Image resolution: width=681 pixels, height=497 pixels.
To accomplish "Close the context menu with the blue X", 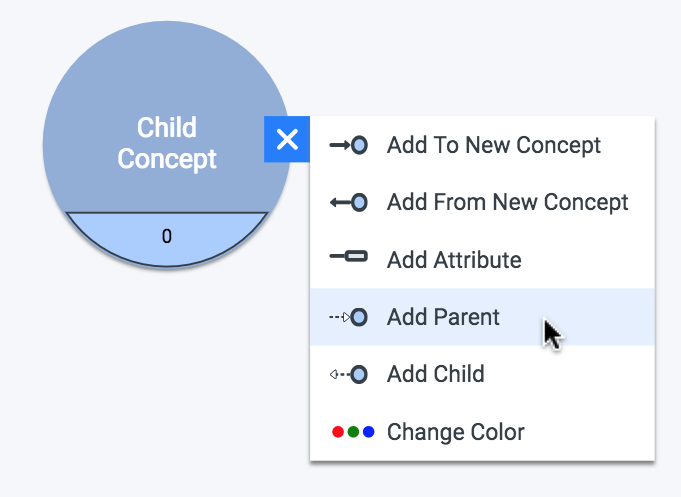I will point(287,139).
